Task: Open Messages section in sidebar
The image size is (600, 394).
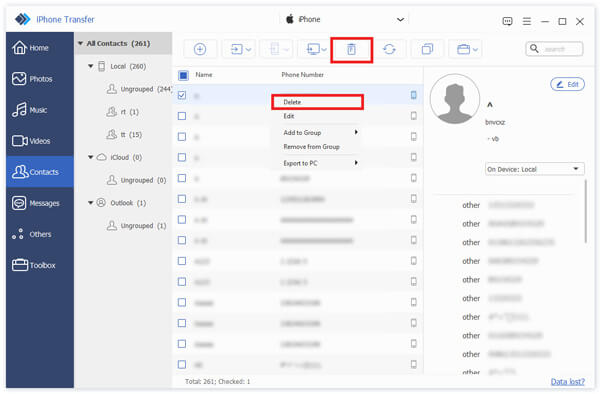Action: (x=39, y=203)
